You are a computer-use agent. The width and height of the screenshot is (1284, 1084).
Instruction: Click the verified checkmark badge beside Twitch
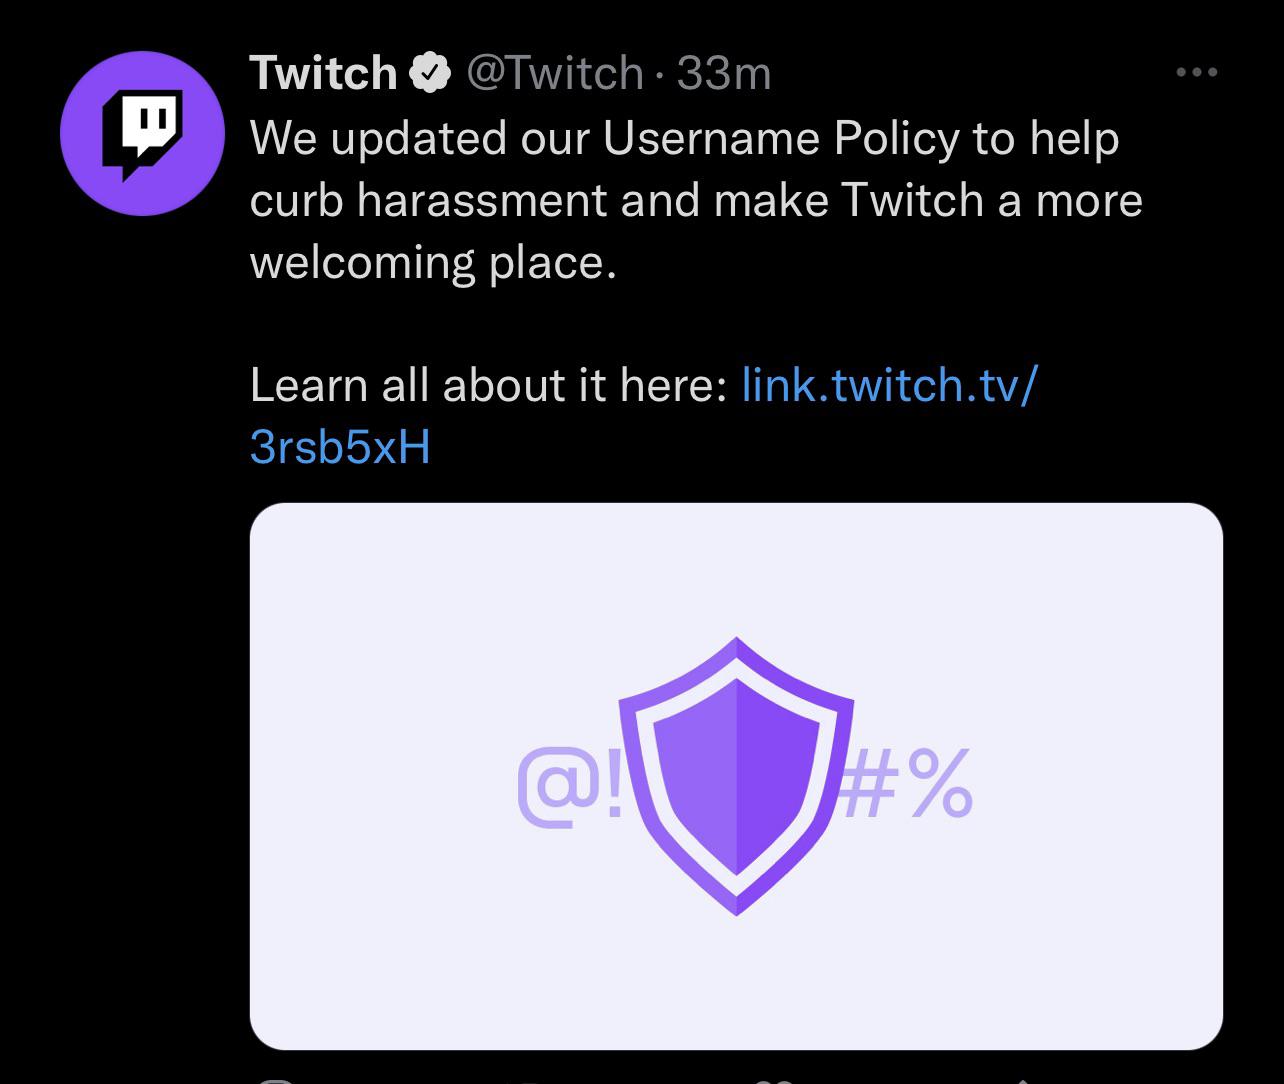tap(430, 70)
